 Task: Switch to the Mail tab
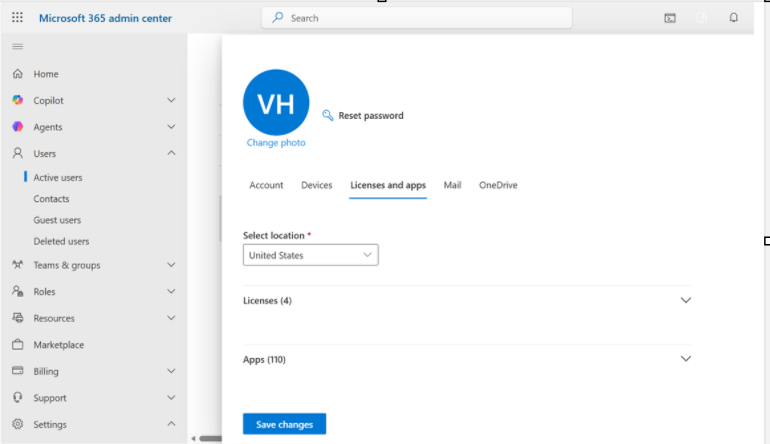pyautogui.click(x=452, y=185)
